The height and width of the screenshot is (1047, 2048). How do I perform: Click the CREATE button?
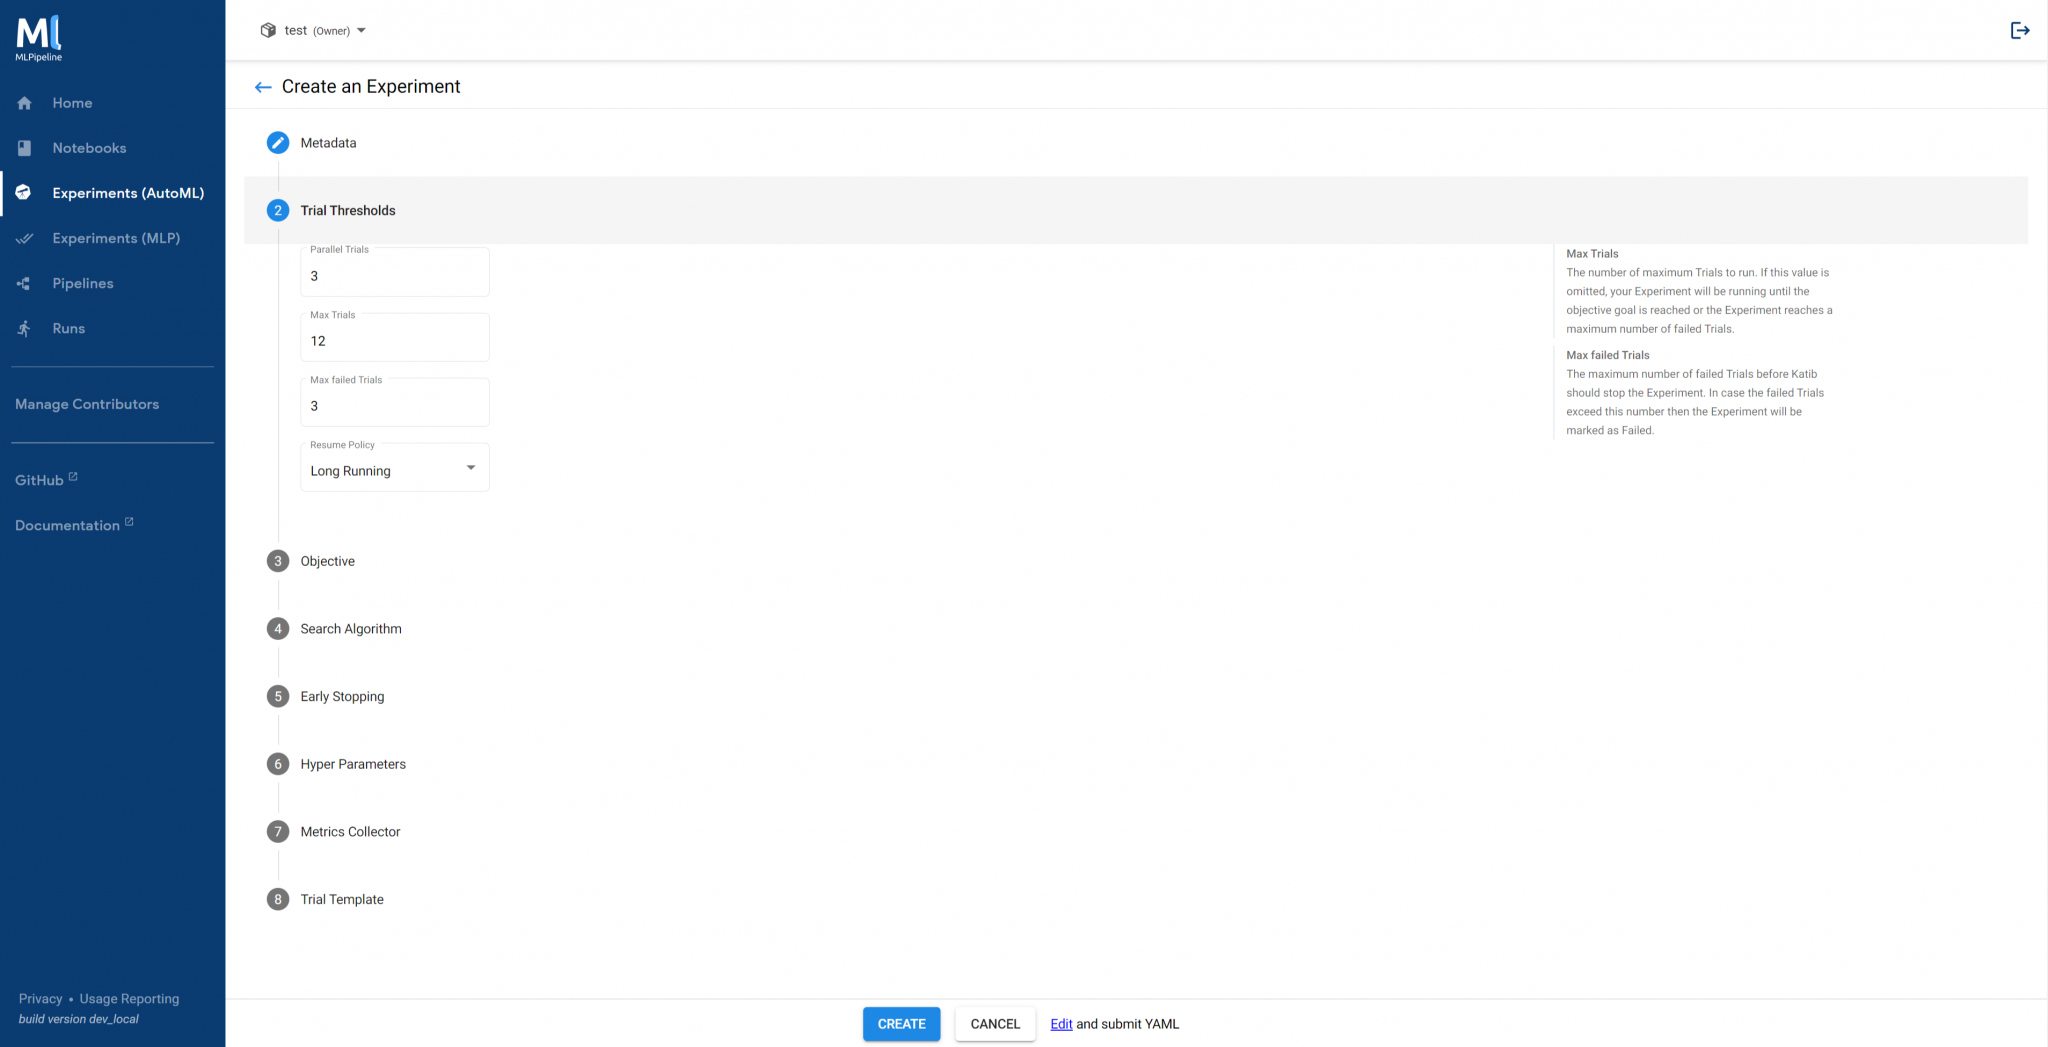point(900,1024)
